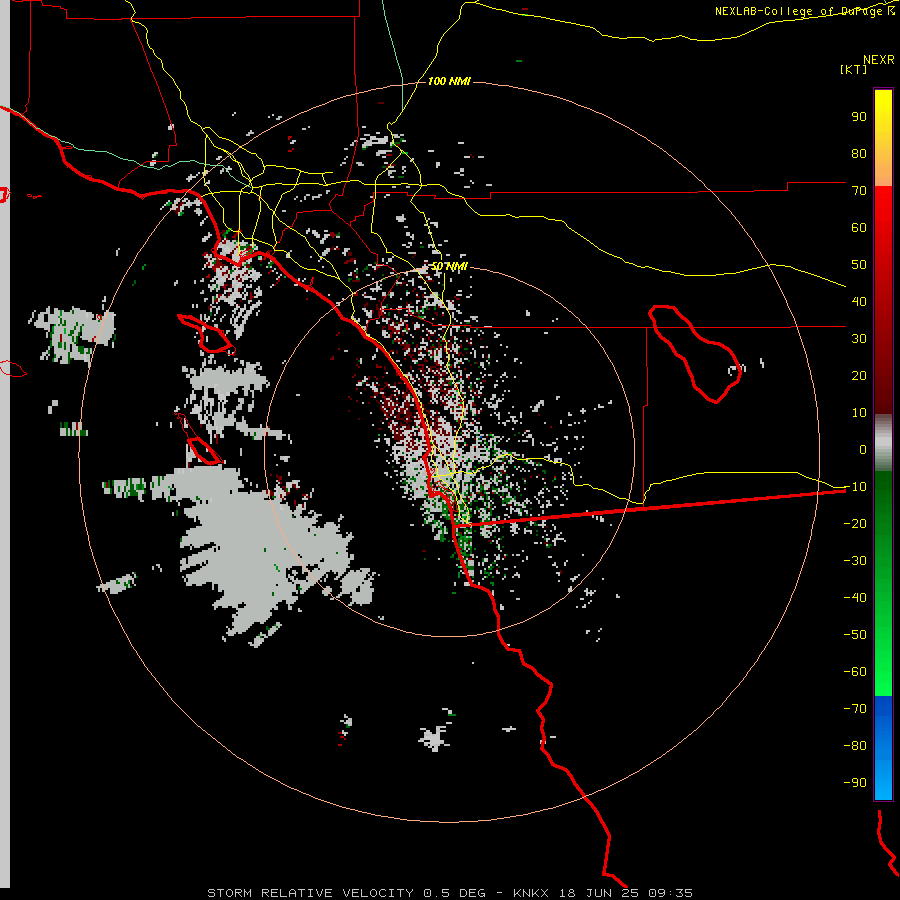Screen dimensions: 900x900
Task: Click the NEXR label above the color bar
Action: point(879,60)
